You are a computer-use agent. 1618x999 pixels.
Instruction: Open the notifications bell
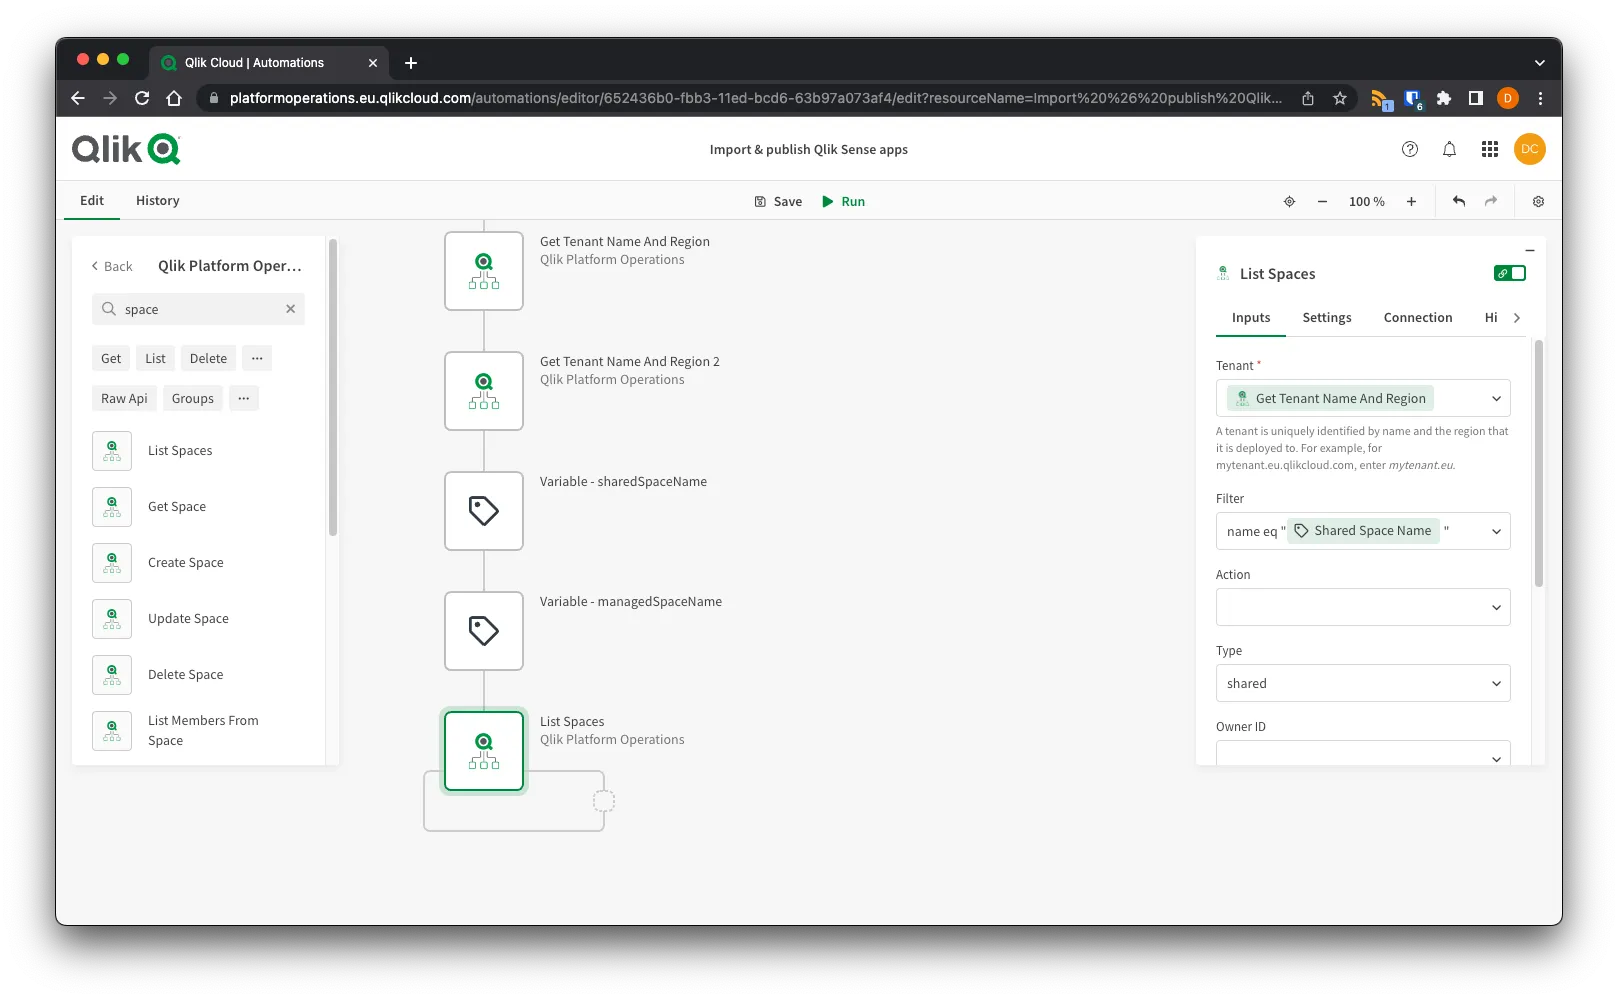click(x=1449, y=149)
